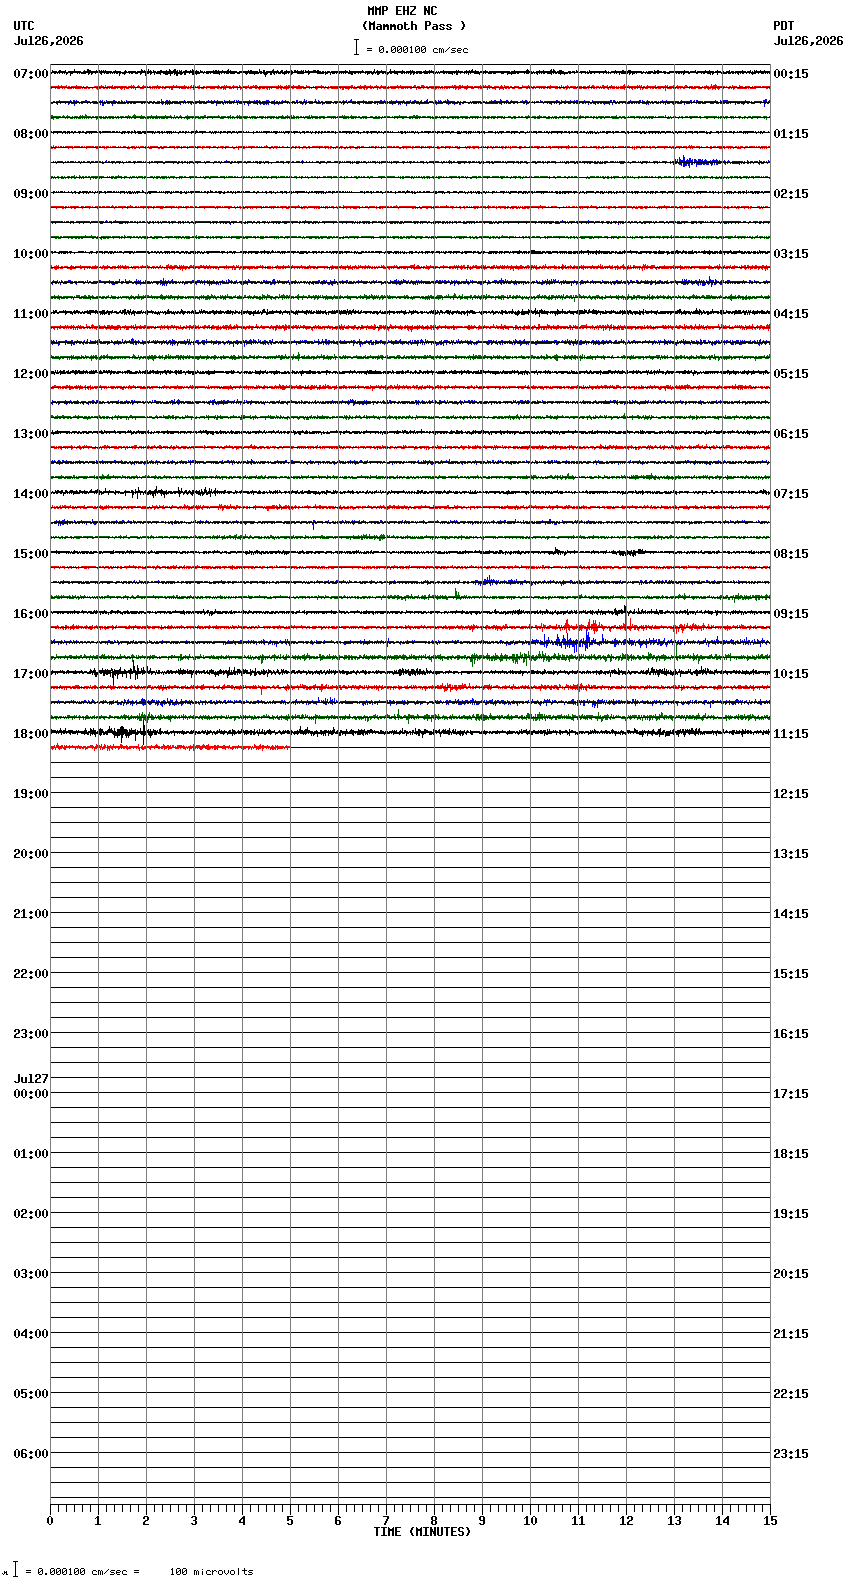The width and height of the screenshot is (850, 1584).
Task: Click the '0' tick label on time axis
Action: pos(50,1521)
